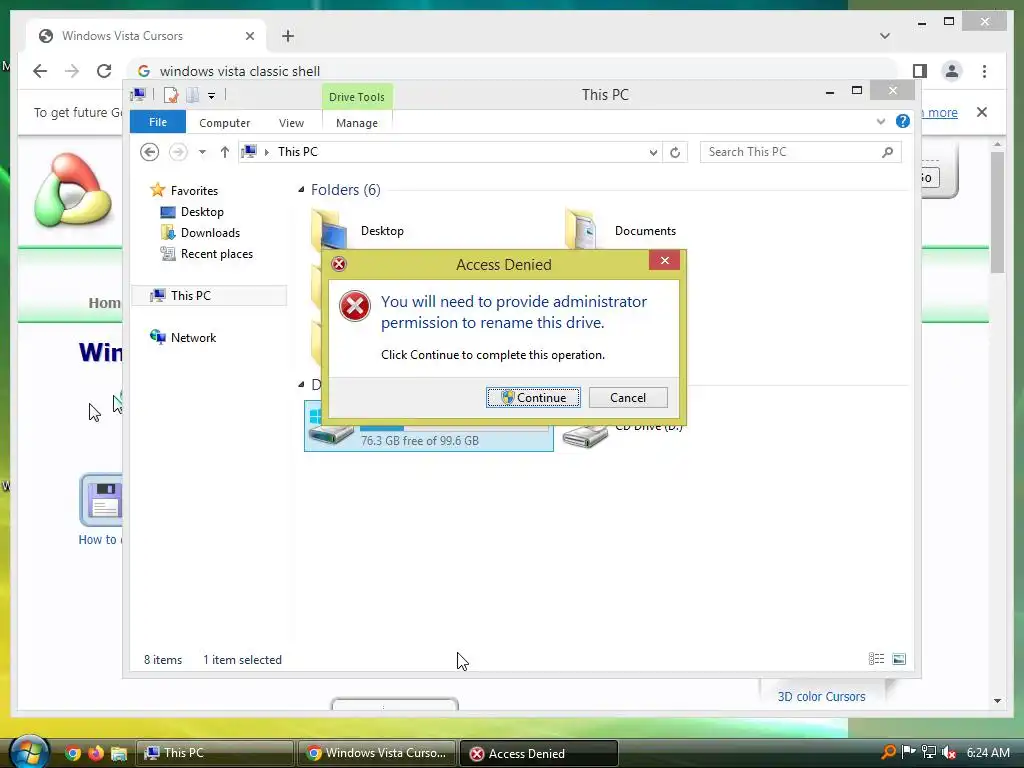
Task: Reload the Chrome page
Action: click(104, 71)
